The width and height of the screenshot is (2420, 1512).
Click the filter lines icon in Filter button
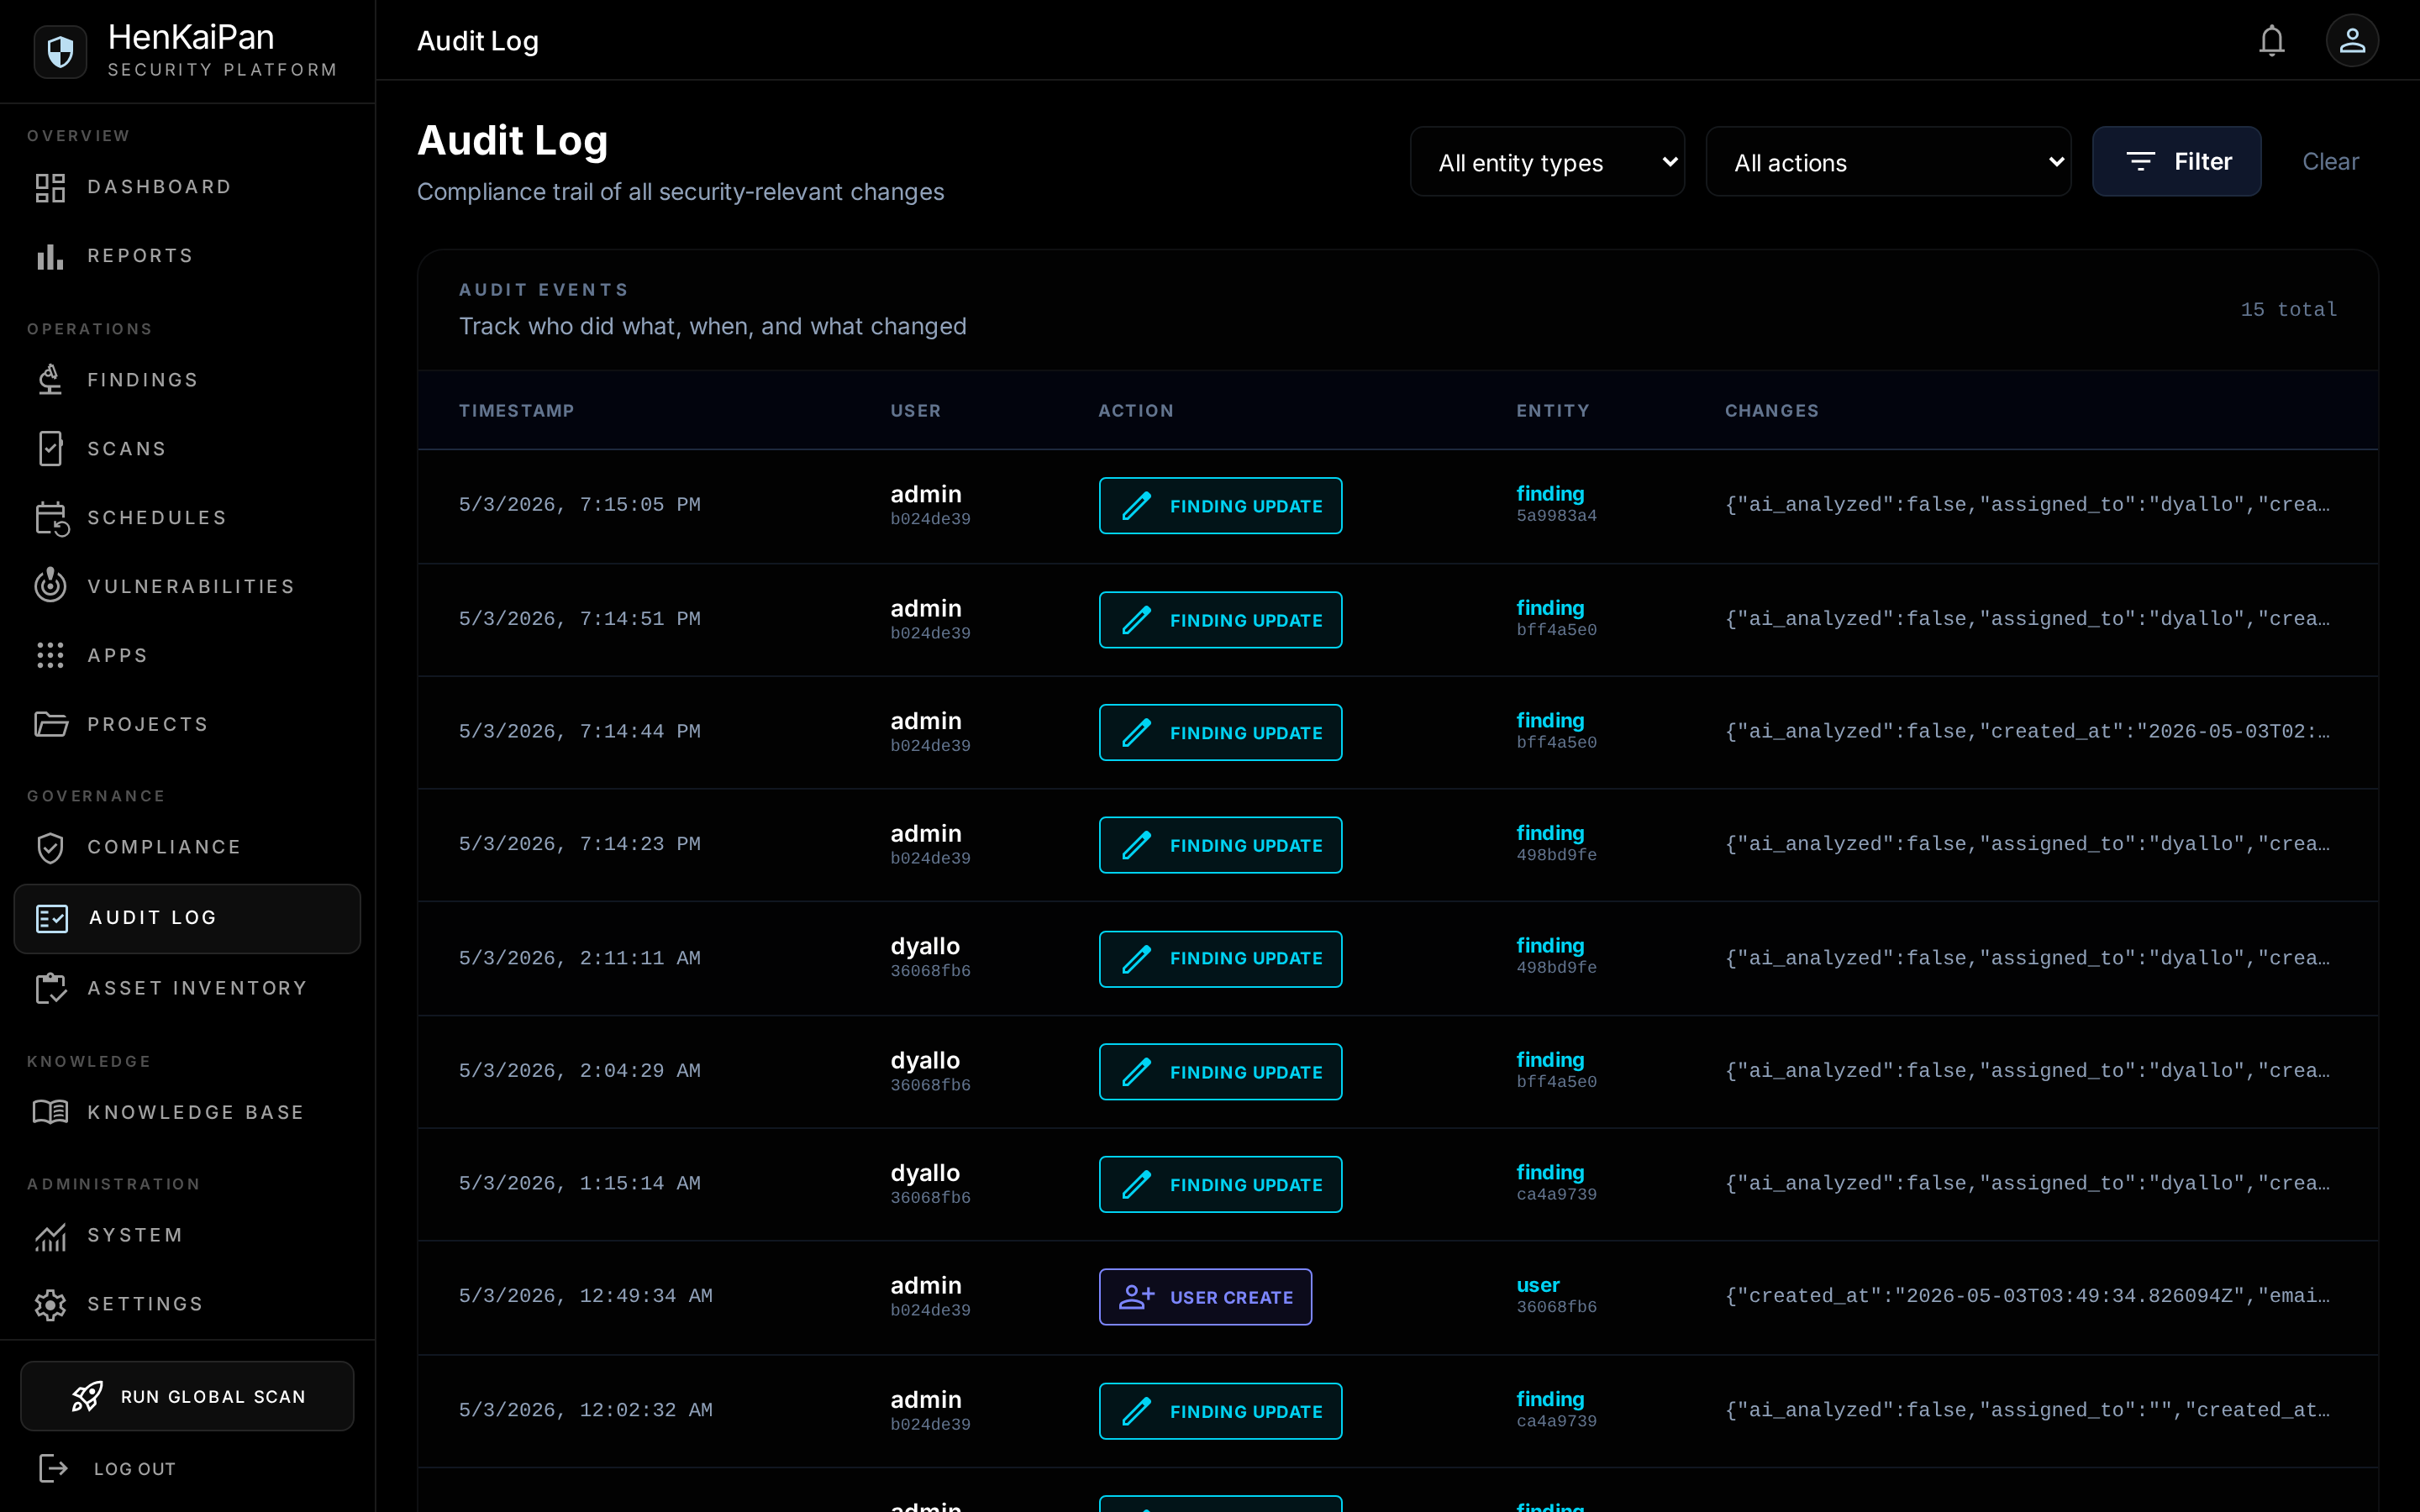2140,162
